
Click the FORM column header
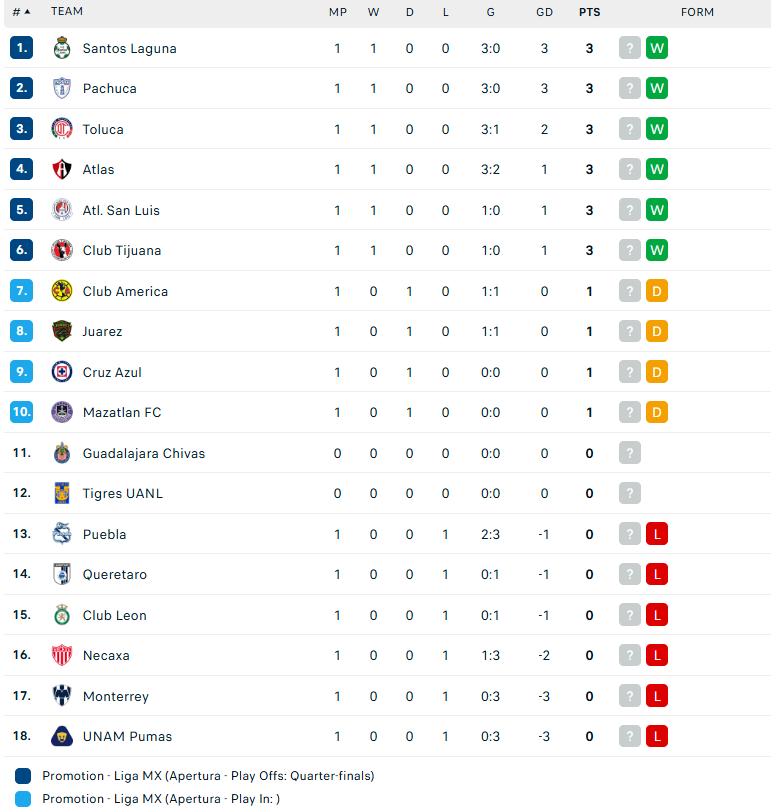[x=697, y=12]
